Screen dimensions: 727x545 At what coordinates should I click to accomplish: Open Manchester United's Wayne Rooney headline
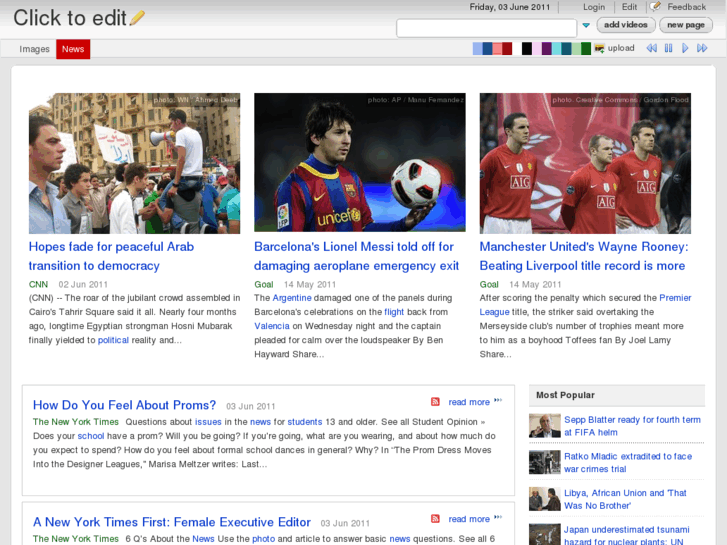(584, 256)
